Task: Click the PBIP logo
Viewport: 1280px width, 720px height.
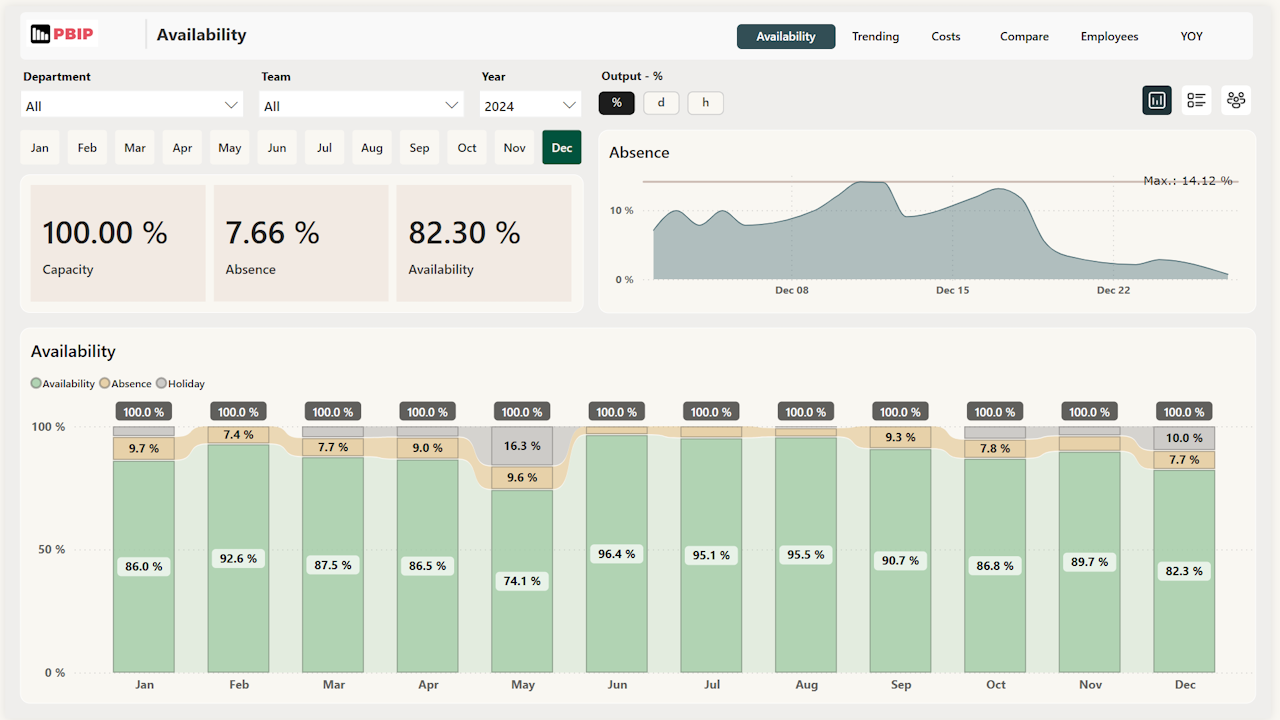Action: pyautogui.click(x=62, y=33)
